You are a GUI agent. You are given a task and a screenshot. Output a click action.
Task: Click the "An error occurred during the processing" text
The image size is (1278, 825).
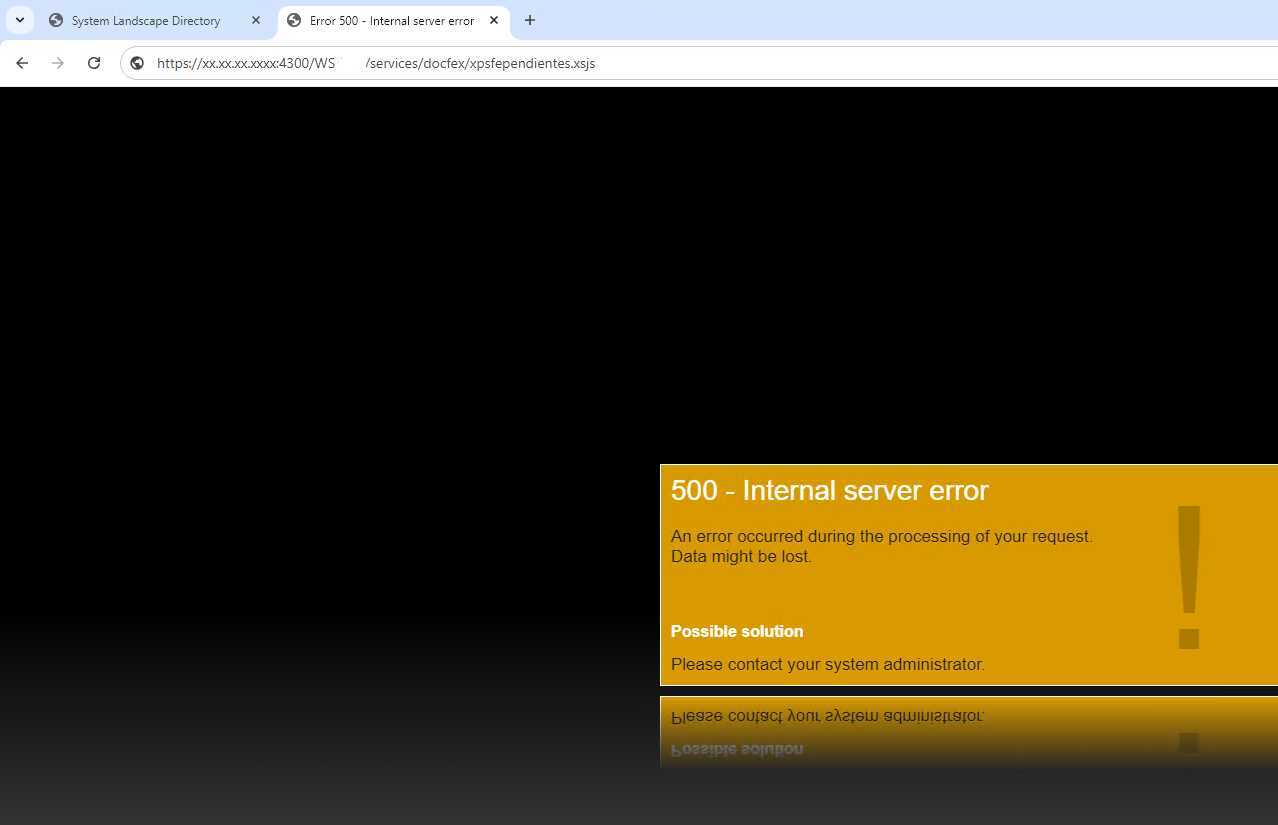tap(881, 536)
